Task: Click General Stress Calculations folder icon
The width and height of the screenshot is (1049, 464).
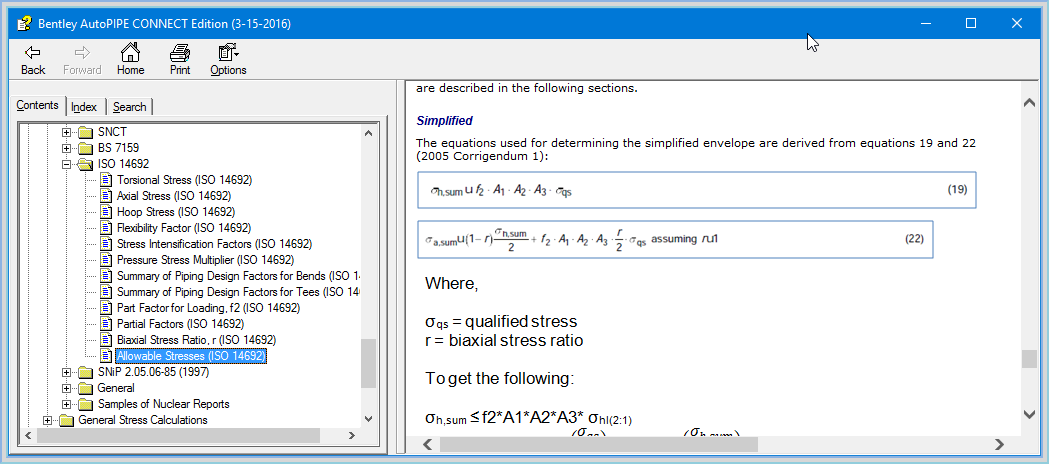Action: tap(66, 420)
